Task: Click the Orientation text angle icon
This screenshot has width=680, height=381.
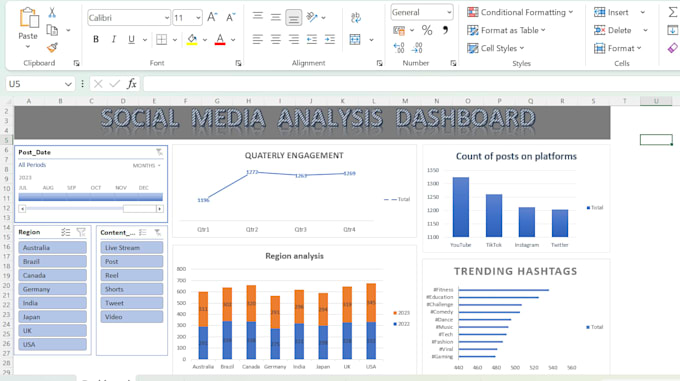Action: click(x=312, y=17)
